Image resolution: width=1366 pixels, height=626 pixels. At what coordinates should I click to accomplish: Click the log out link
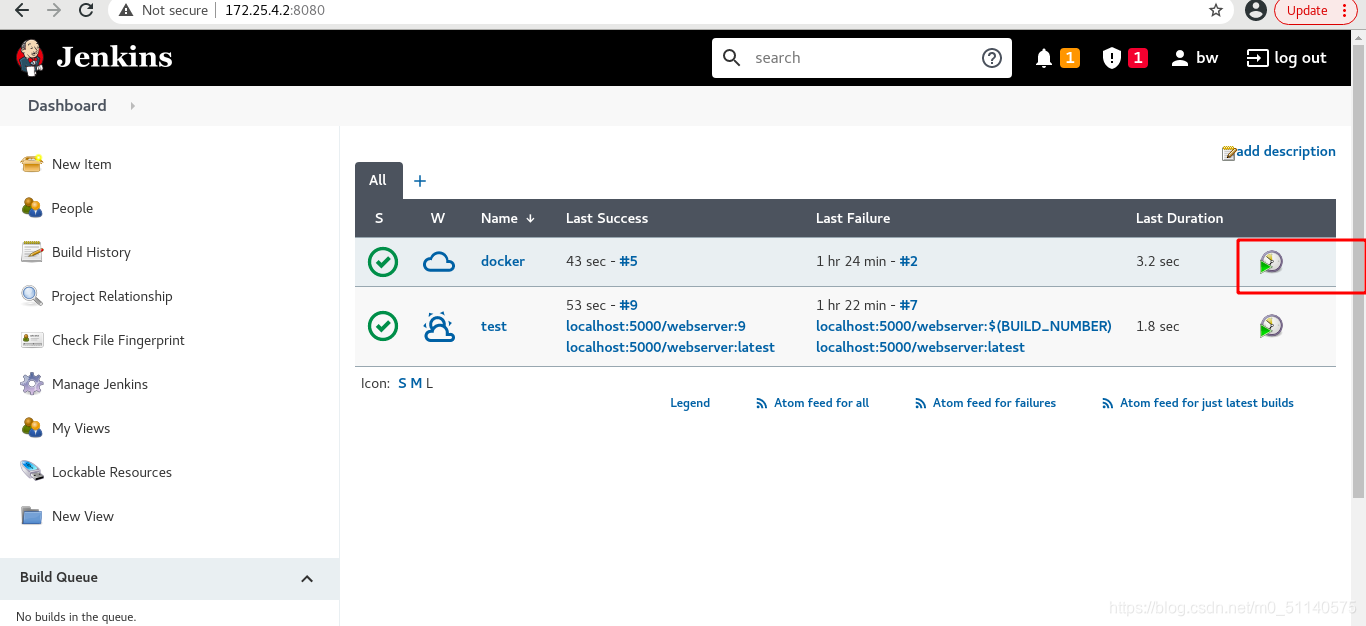click(1286, 58)
